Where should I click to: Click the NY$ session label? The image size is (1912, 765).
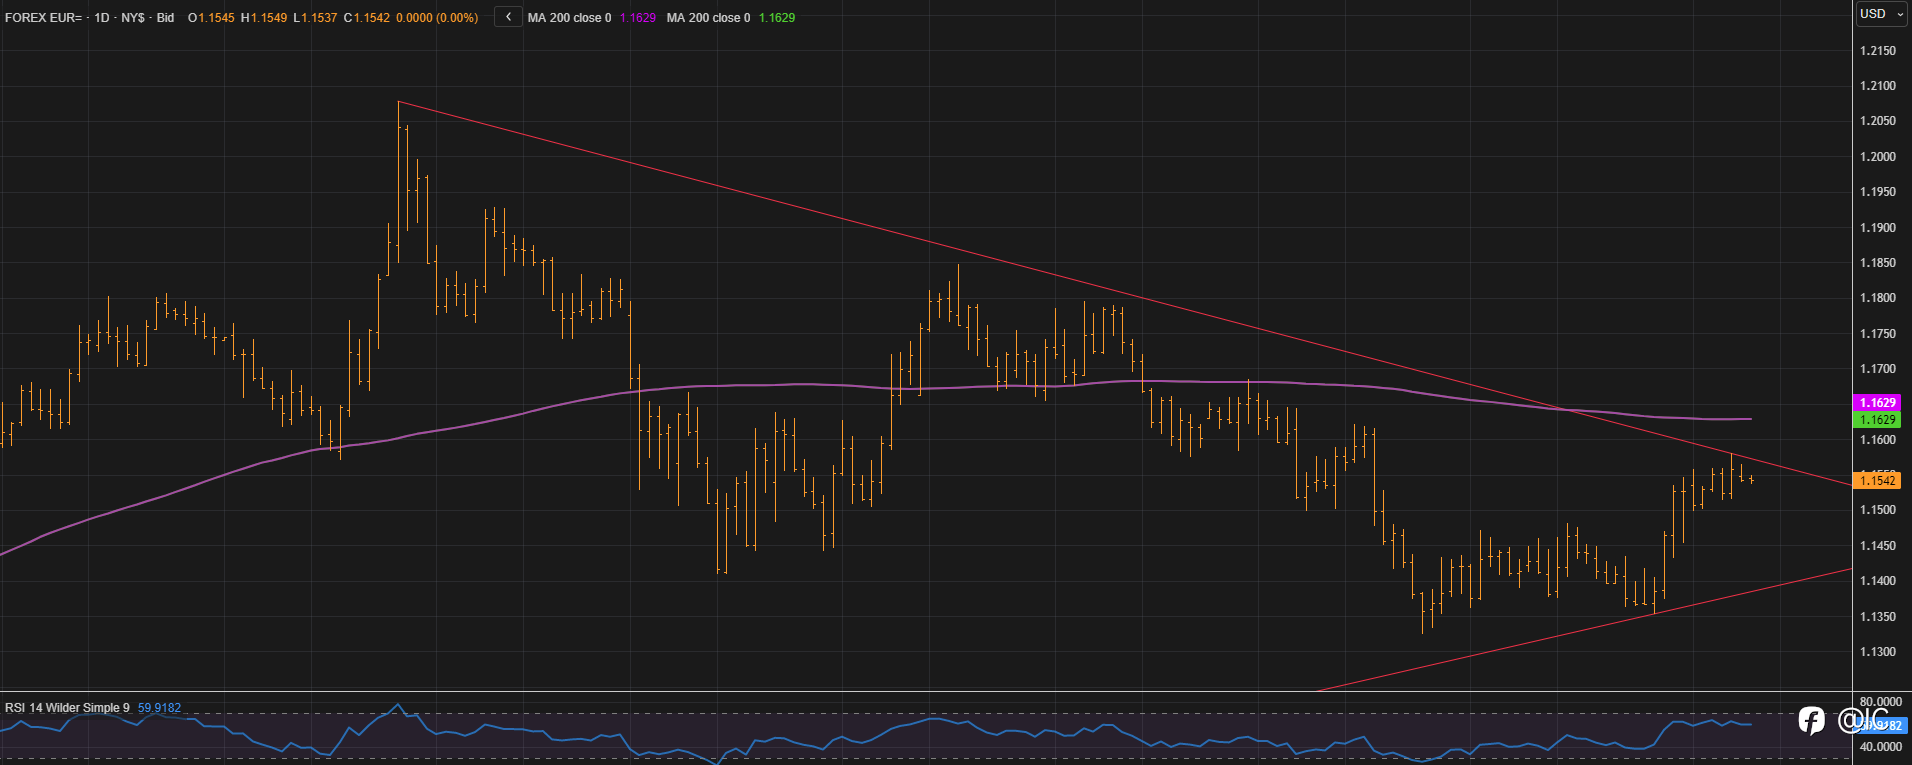[133, 18]
